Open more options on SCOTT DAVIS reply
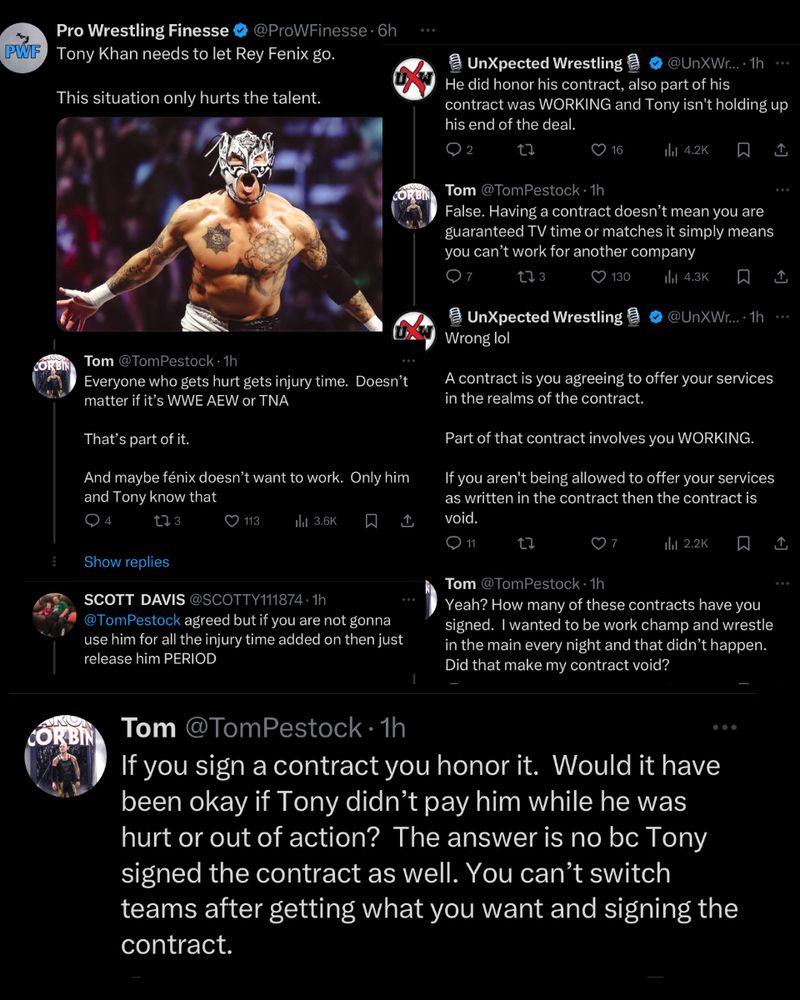 pyautogui.click(x=407, y=600)
